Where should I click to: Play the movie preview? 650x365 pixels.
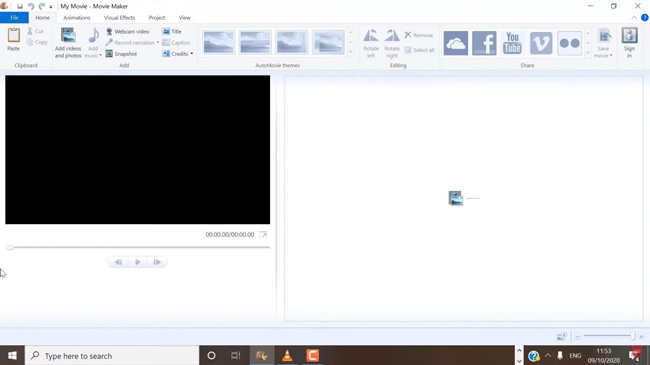click(x=138, y=262)
